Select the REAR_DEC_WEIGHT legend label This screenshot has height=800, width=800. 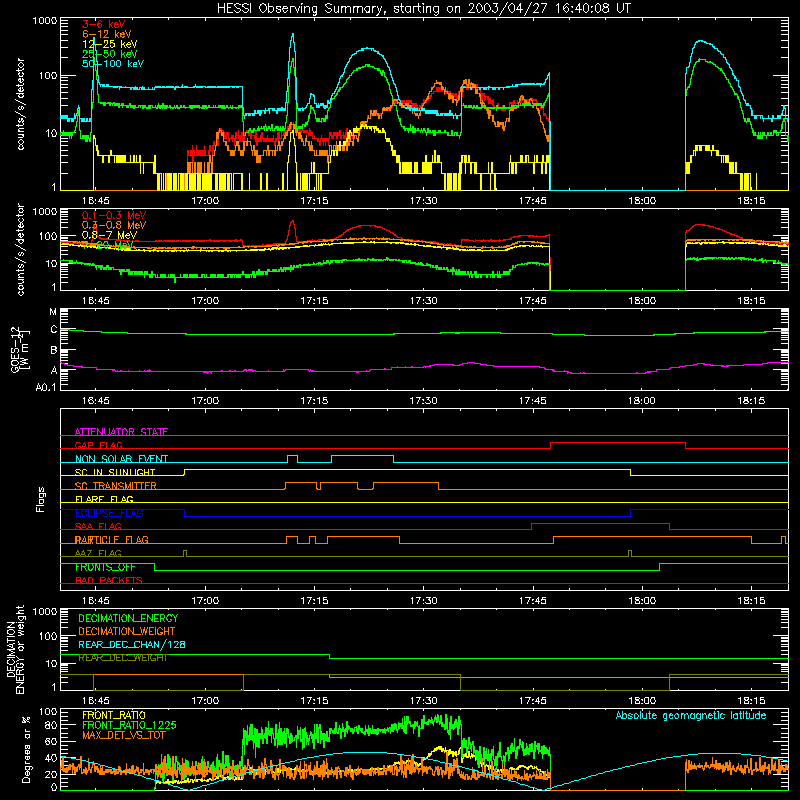click(122, 658)
